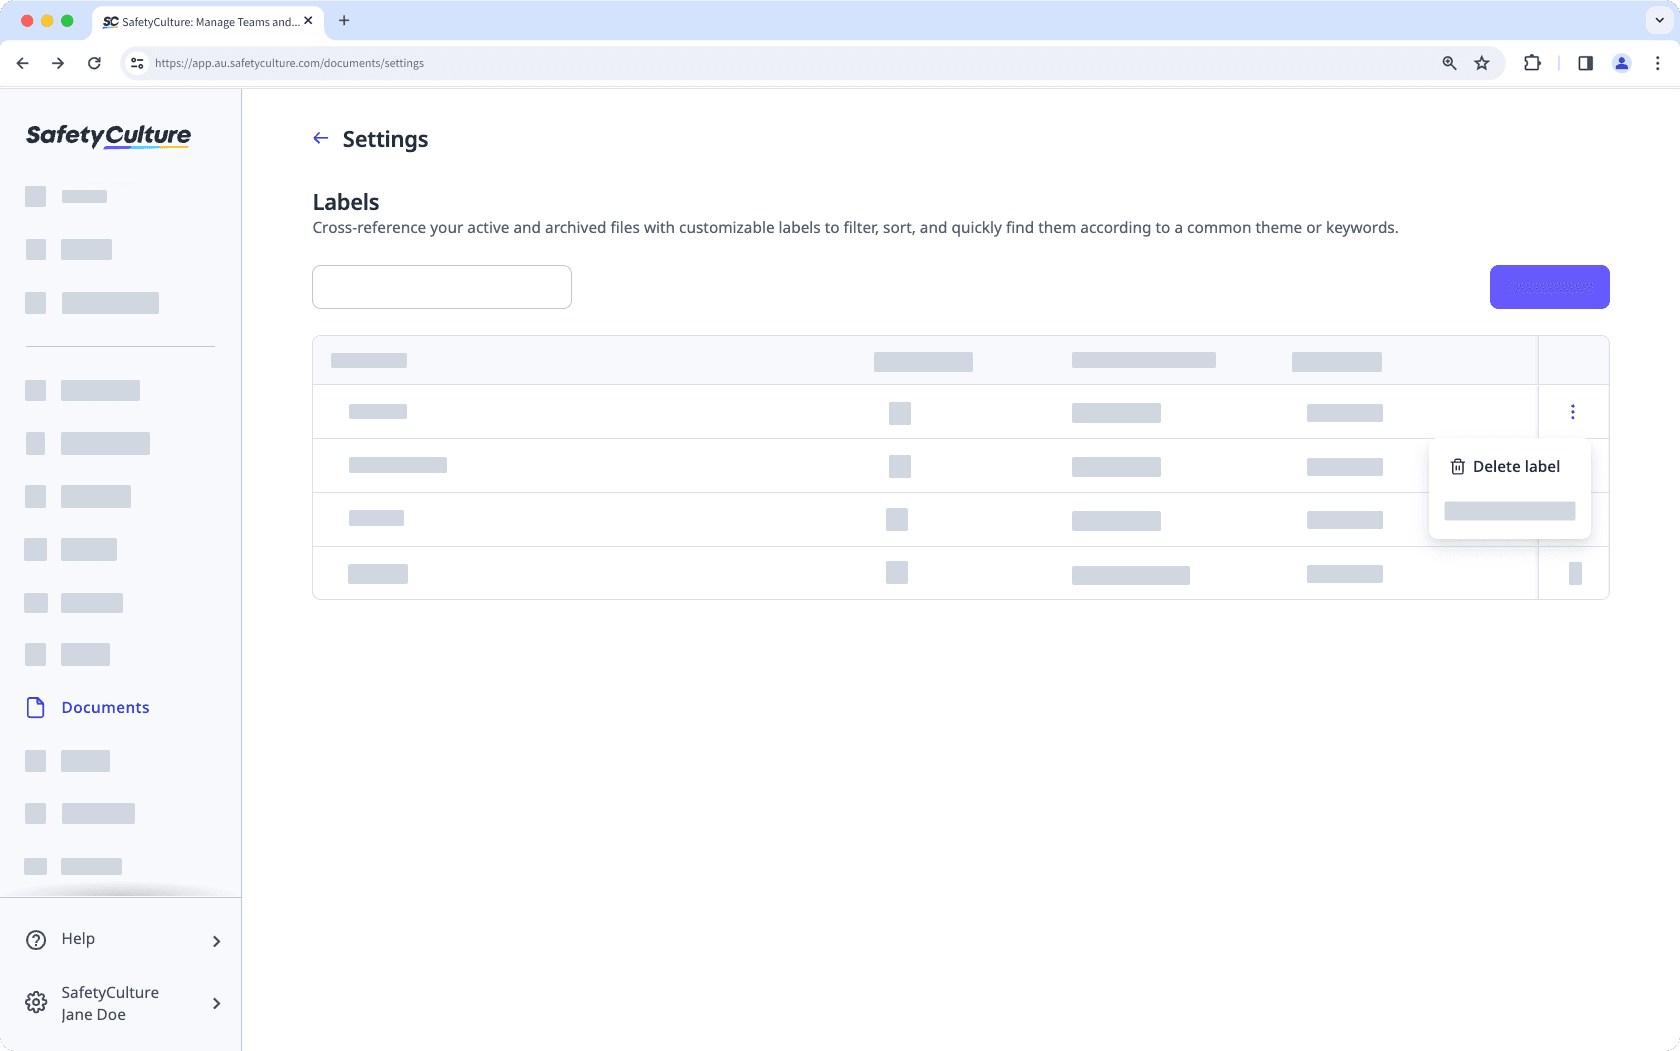The width and height of the screenshot is (1680, 1051).
Task: Click the back arrow beside Settings heading
Action: click(x=320, y=138)
